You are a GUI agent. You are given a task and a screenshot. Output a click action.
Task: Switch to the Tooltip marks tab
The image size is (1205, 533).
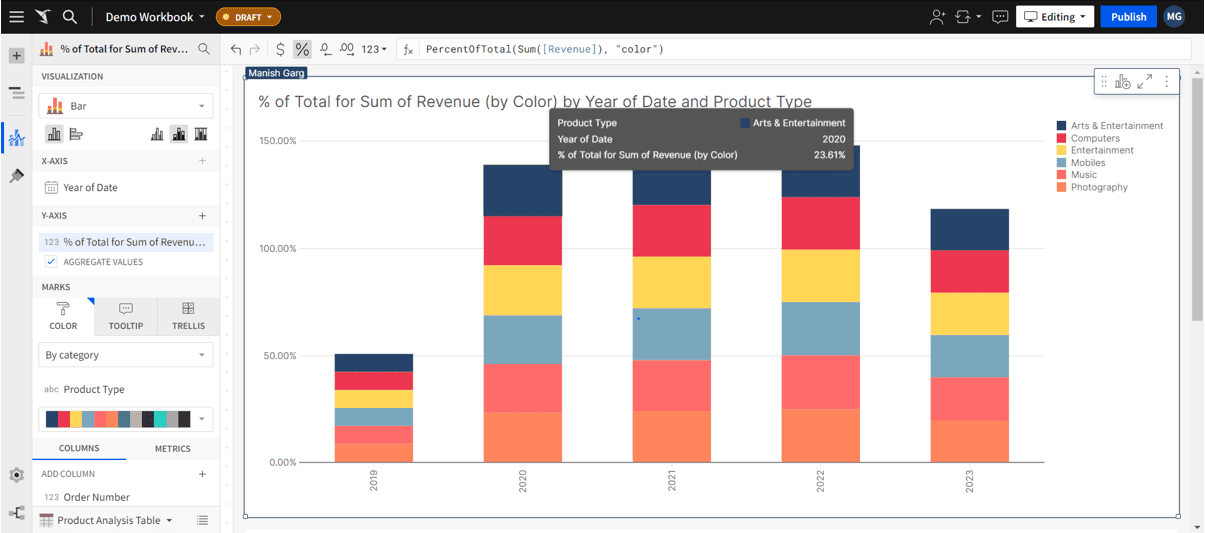126,316
